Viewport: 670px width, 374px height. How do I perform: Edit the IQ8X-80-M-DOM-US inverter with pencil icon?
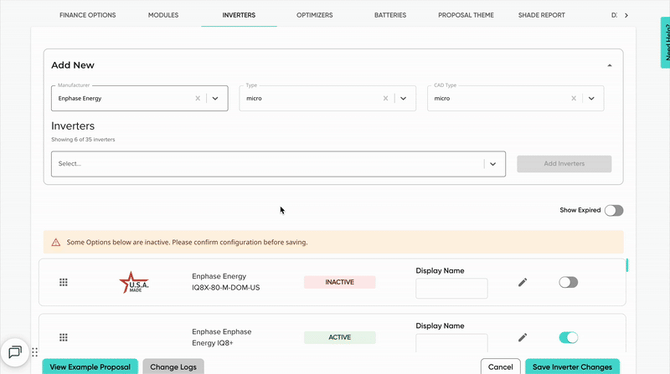point(522,282)
